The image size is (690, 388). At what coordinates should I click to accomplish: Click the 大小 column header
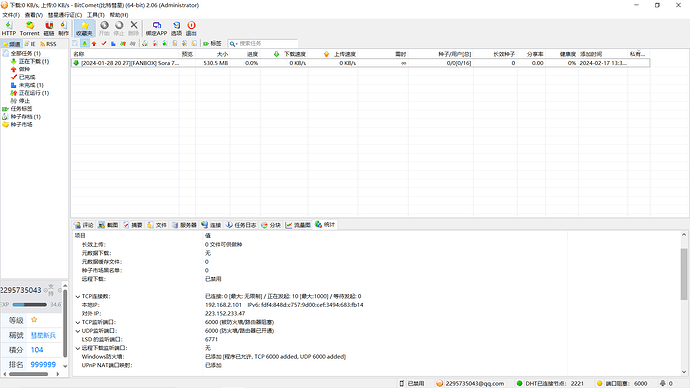coord(213,54)
